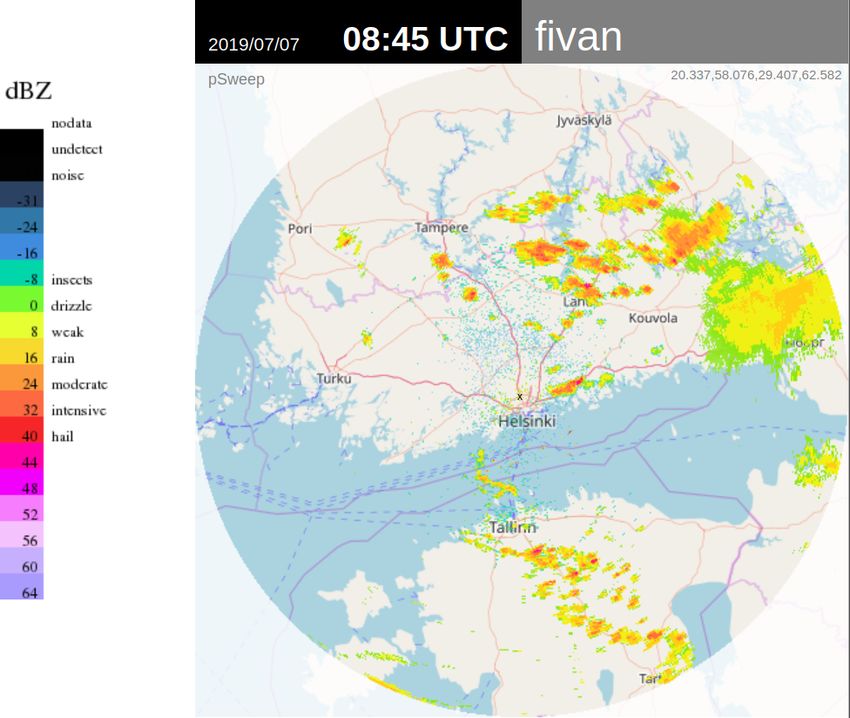Click the 'fivan' radar site name
This screenshot has width=850, height=718.
coord(578,36)
